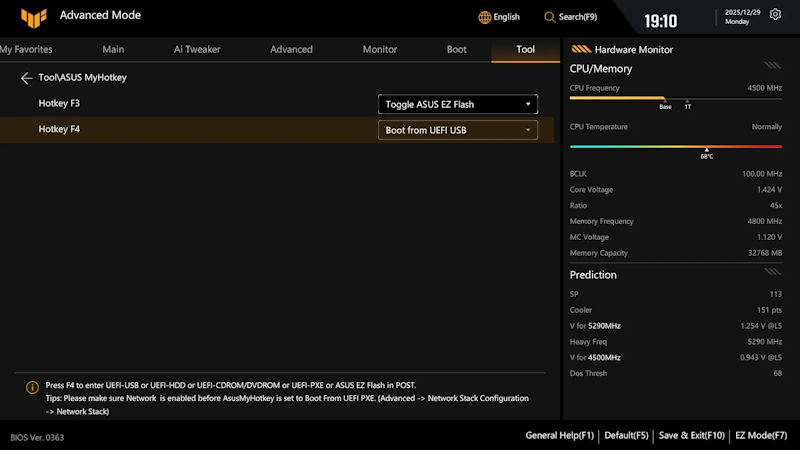
Task: Open the Ai Tweaker tab
Action: coord(197,49)
